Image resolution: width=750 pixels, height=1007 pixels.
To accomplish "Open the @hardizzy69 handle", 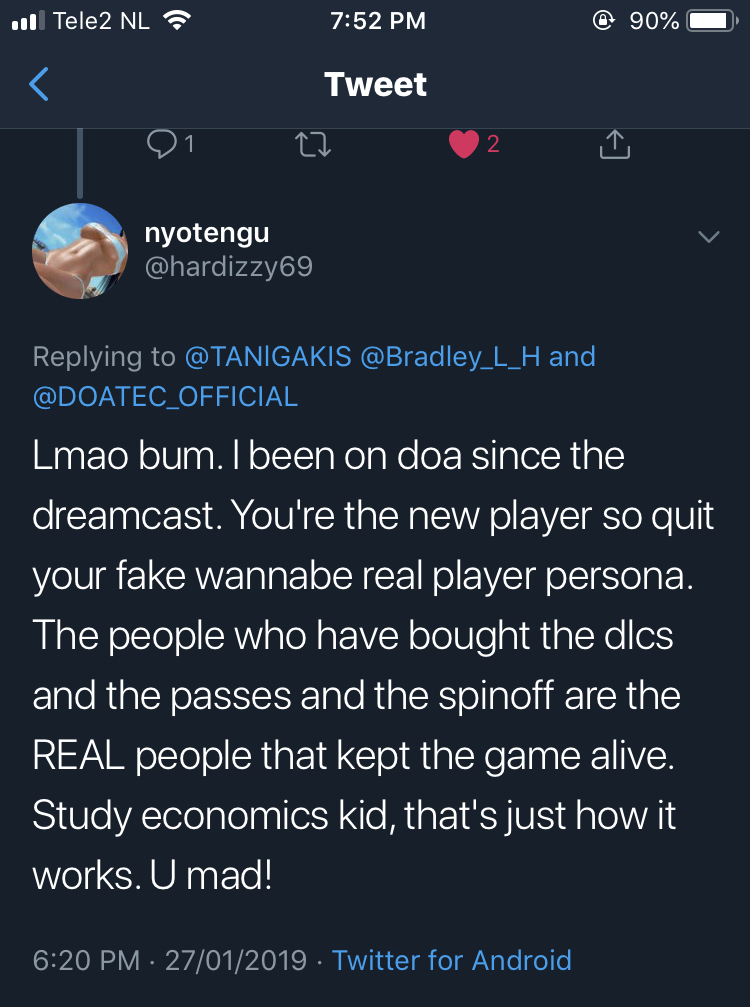I will pos(229,266).
